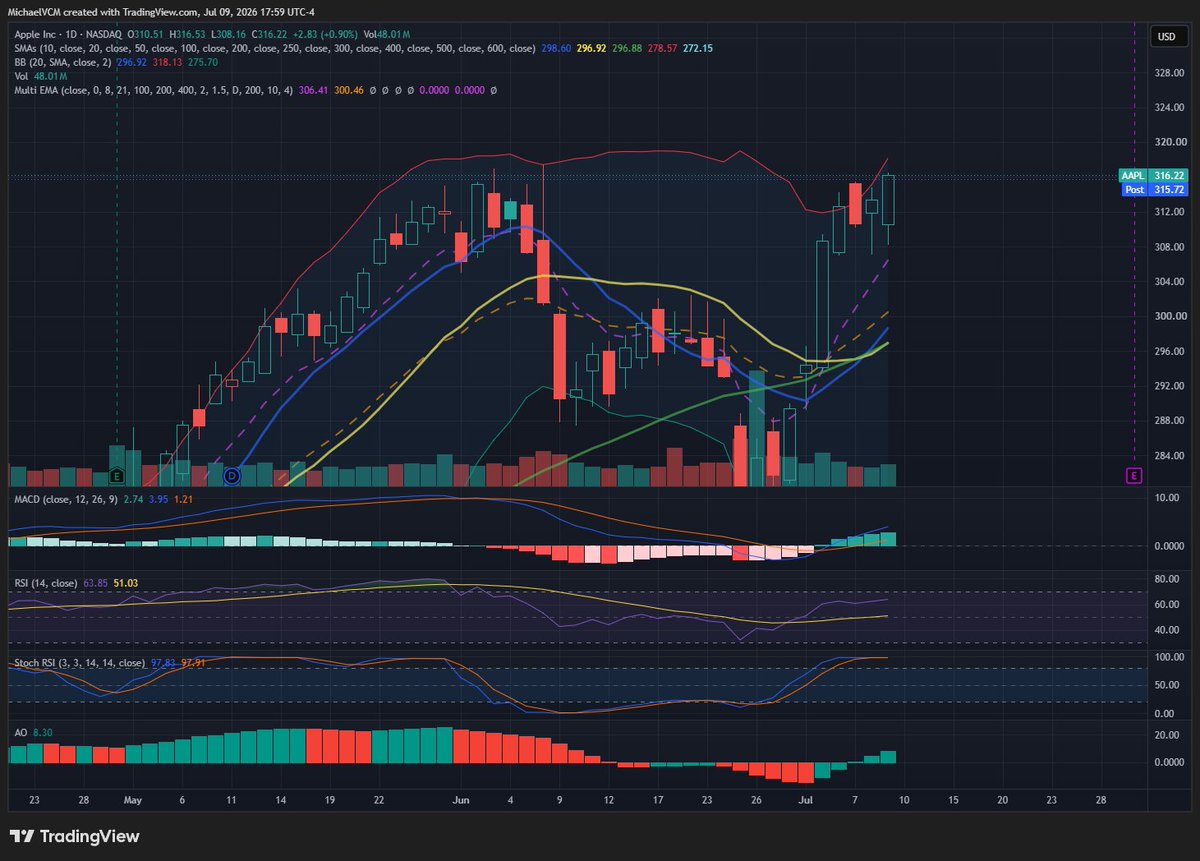Click the blue dividend D marker
Image resolution: width=1200 pixels, height=861 pixels.
coord(232,476)
